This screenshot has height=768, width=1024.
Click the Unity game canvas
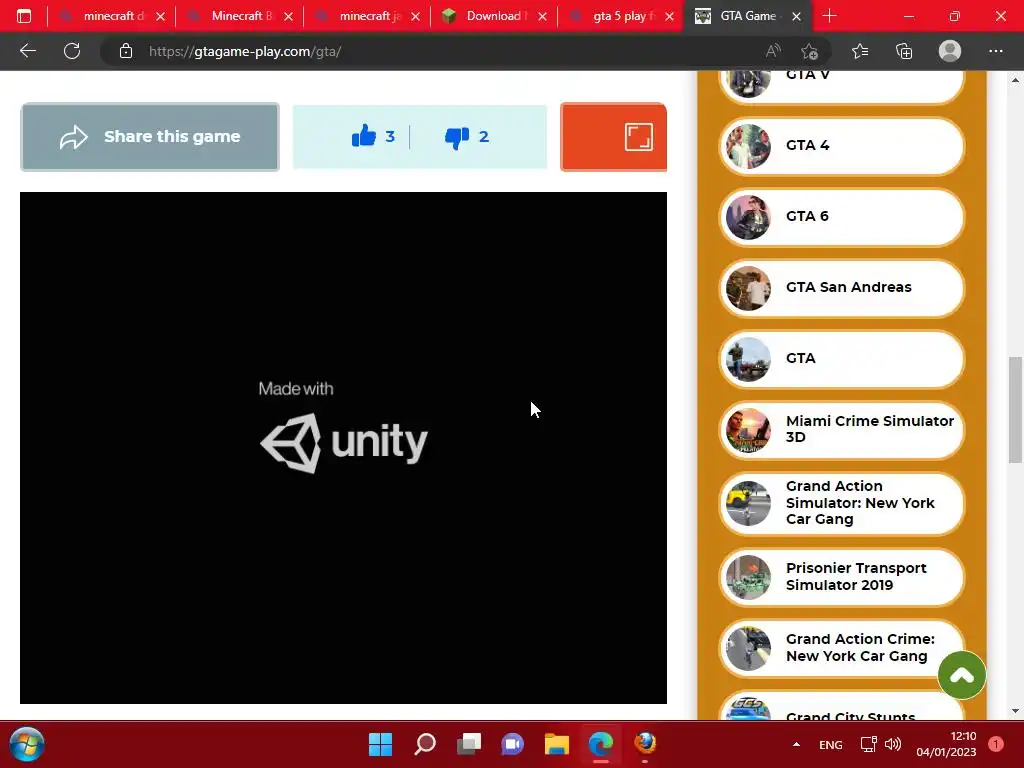pos(344,448)
